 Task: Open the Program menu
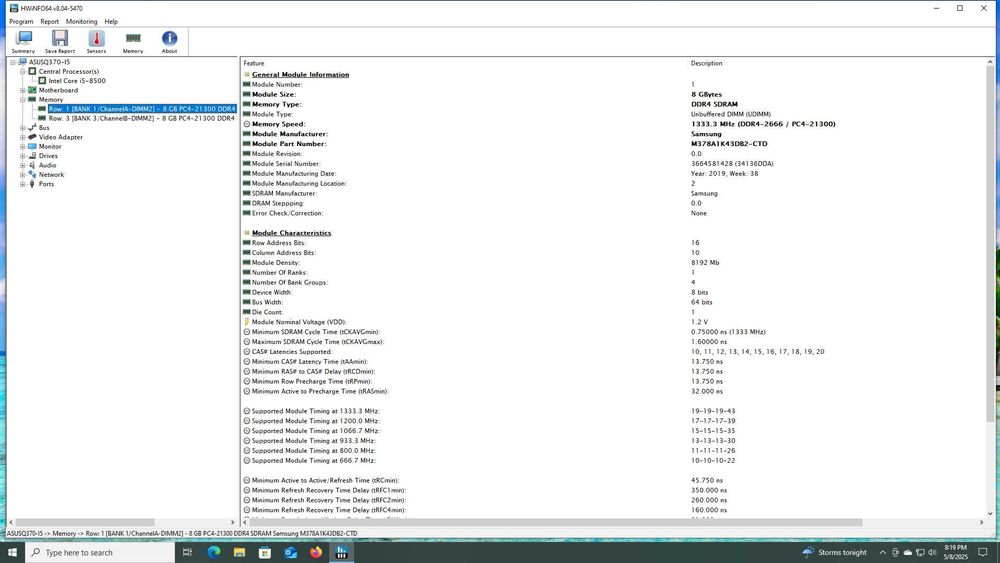click(21, 21)
